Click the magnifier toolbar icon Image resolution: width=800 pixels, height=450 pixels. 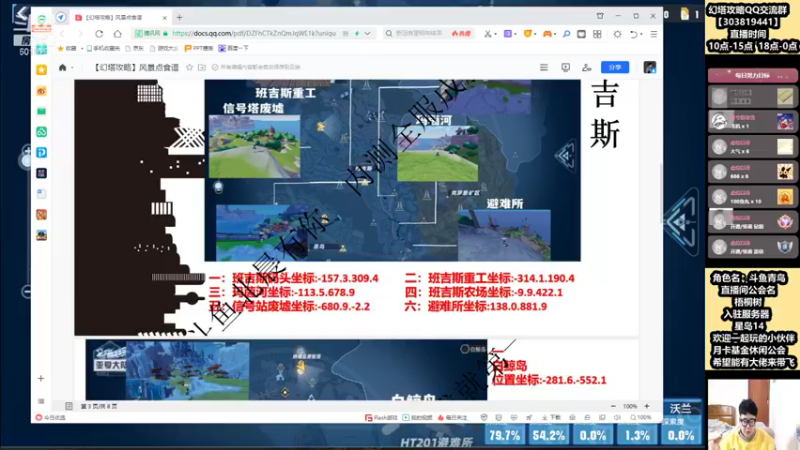pos(566,34)
